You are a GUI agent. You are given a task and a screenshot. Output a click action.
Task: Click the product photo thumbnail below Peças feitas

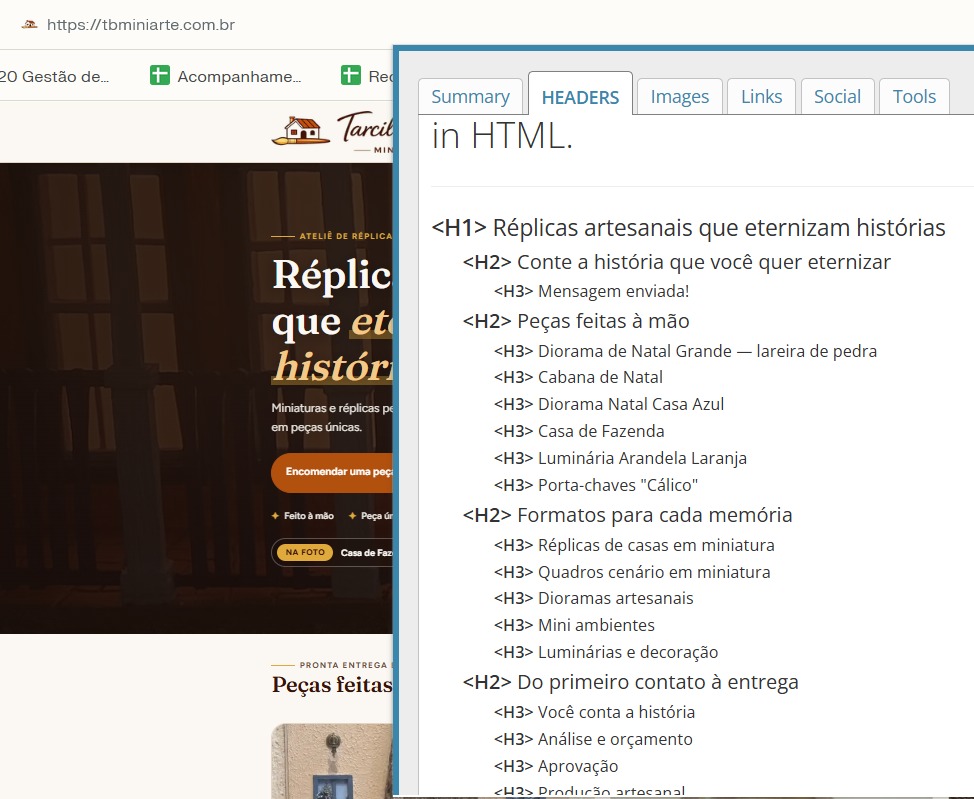[x=332, y=761]
